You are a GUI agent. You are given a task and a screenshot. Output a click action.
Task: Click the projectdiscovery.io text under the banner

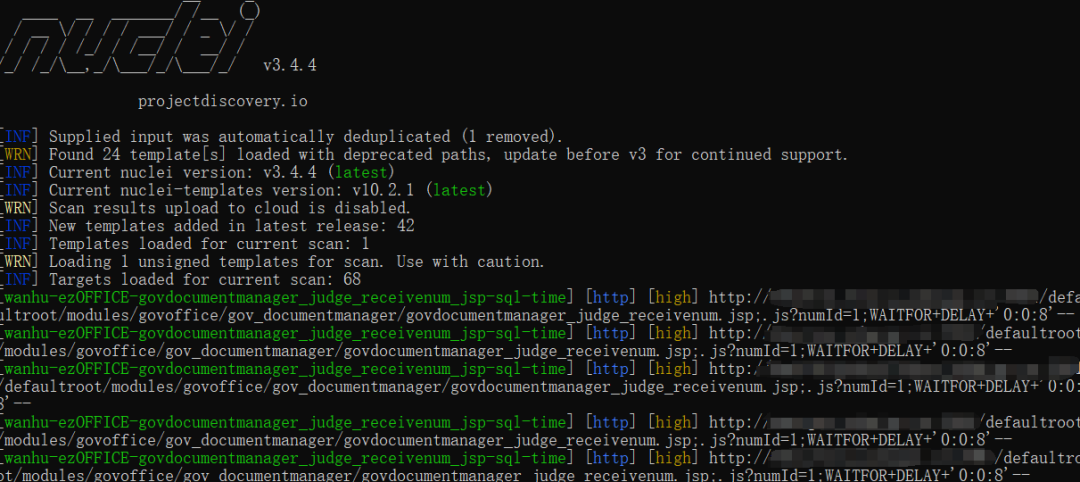pos(222,101)
